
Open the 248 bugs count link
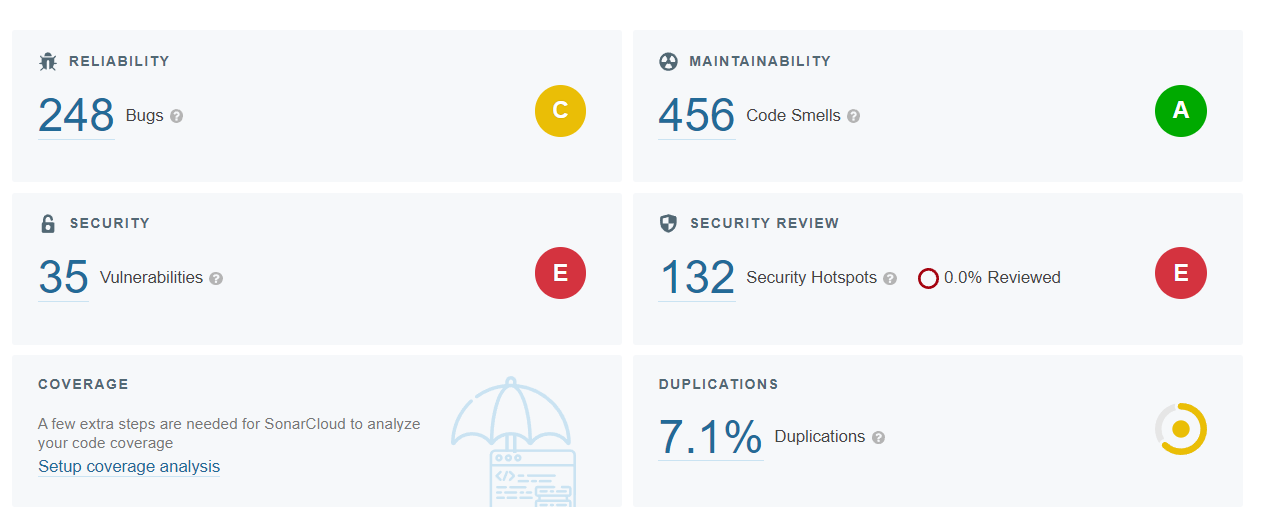[x=76, y=115]
